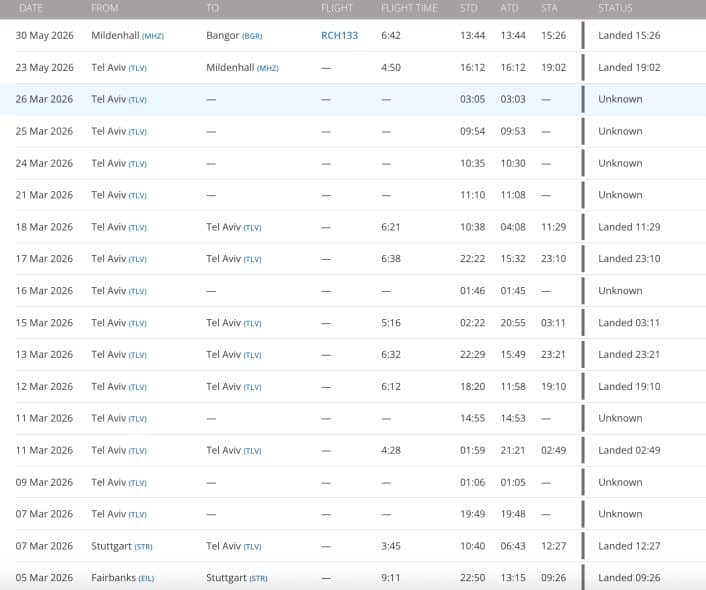The height and width of the screenshot is (590, 706).
Task: Select the 16 Mar 2026 date cell
Action: click(44, 291)
